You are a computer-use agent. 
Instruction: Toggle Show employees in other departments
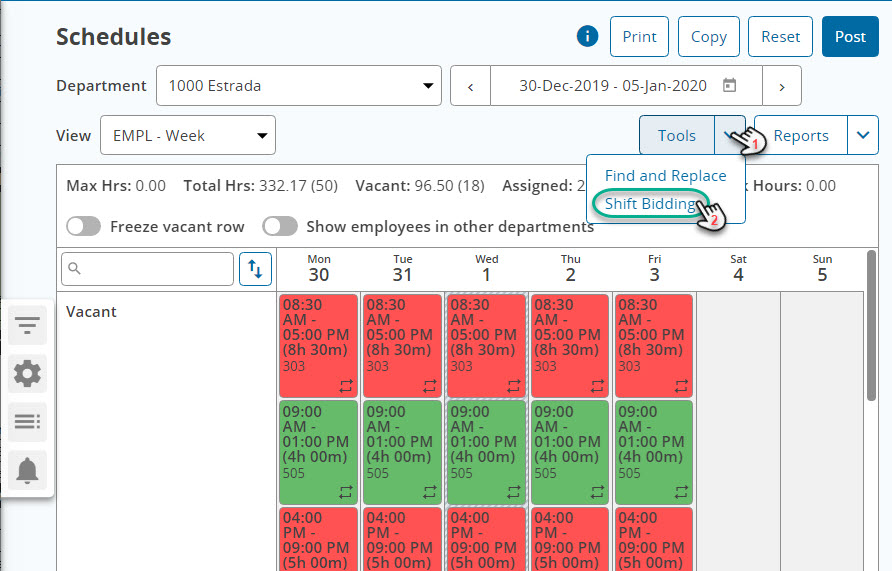coord(280,226)
